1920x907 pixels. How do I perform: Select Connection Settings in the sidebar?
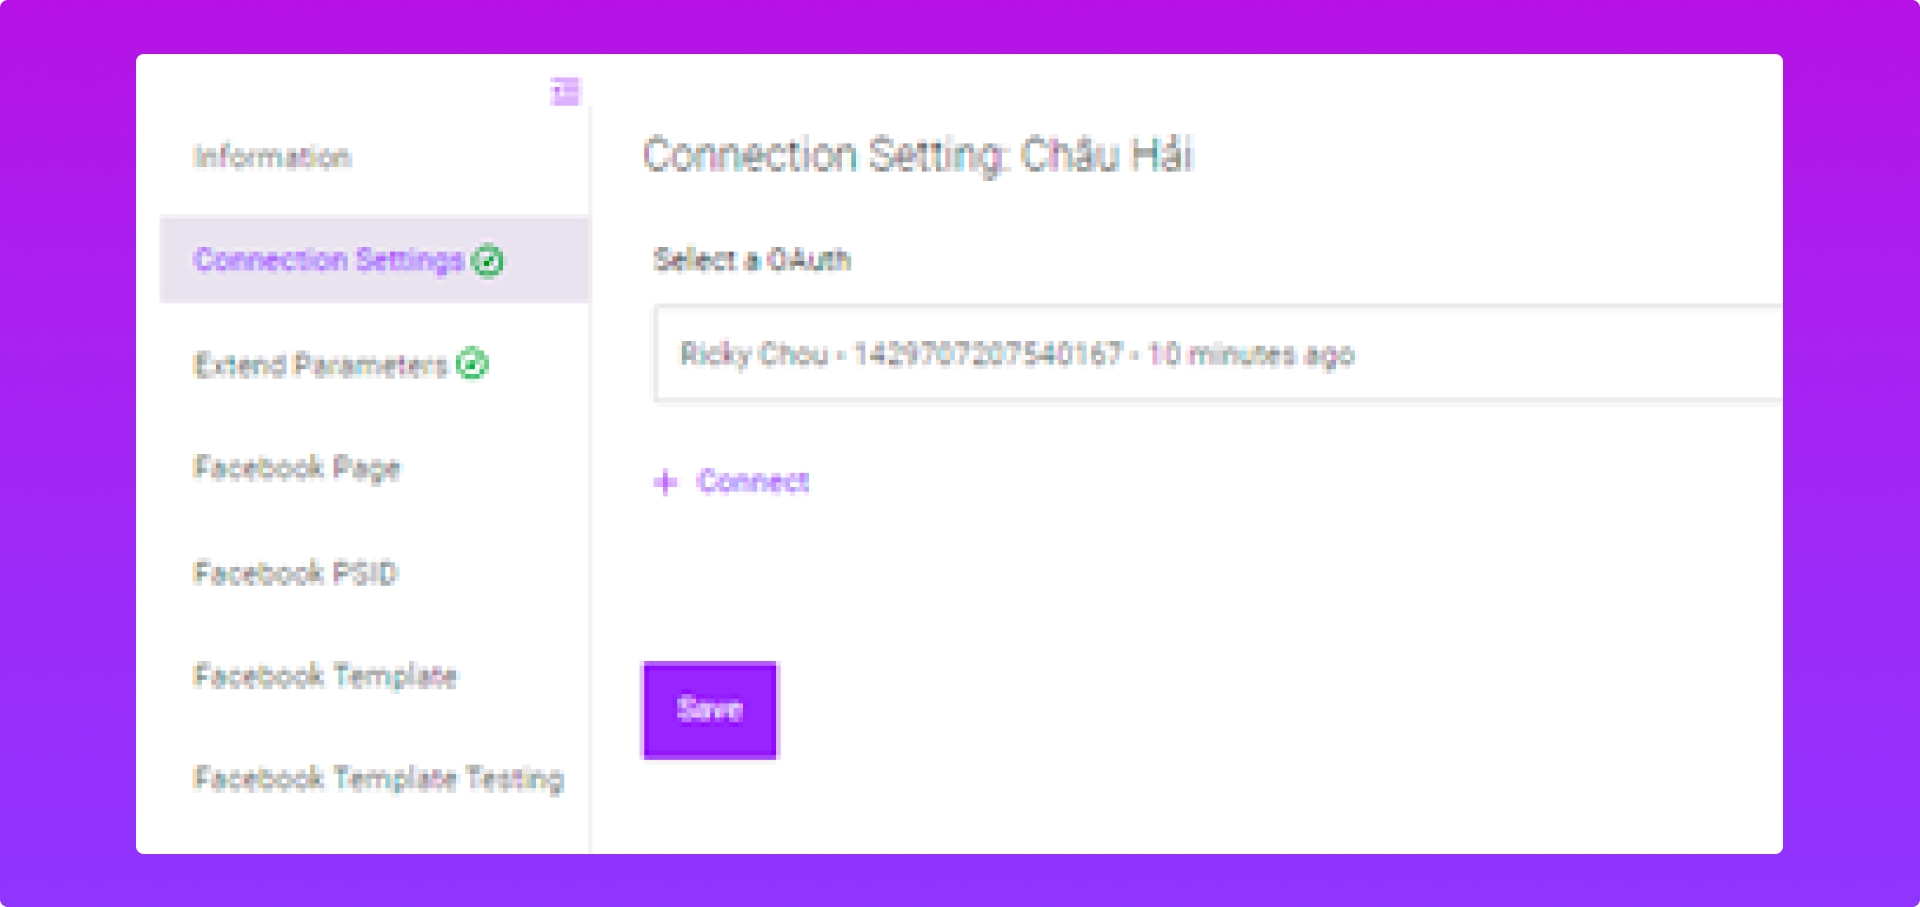(x=374, y=259)
